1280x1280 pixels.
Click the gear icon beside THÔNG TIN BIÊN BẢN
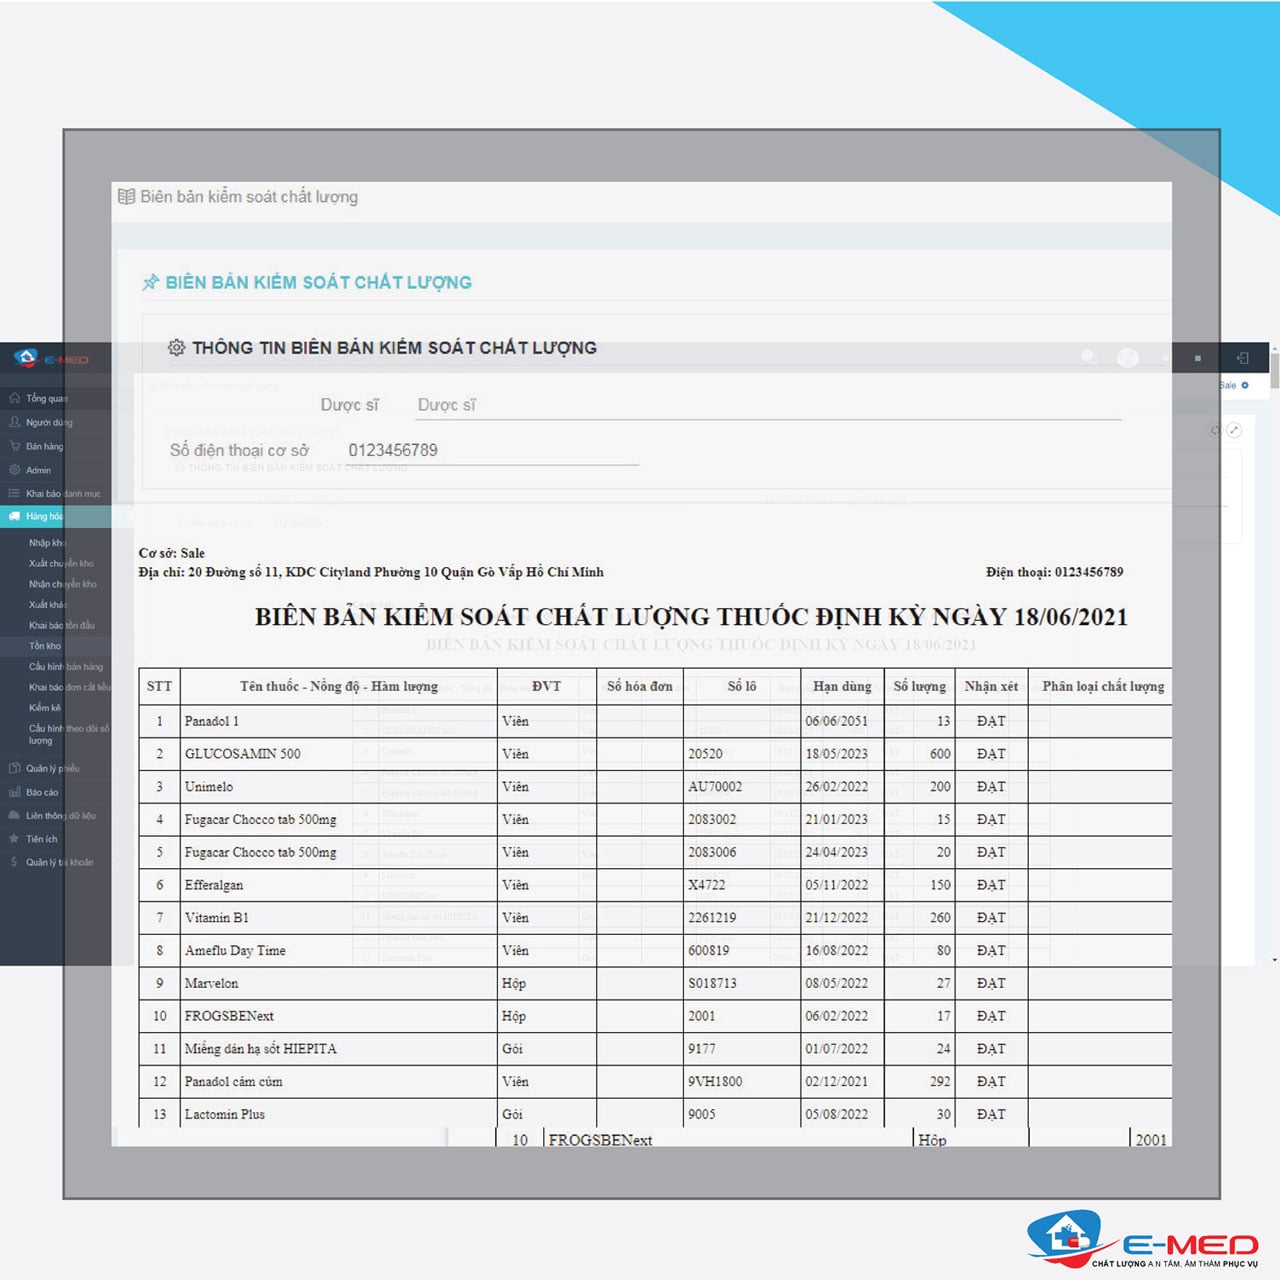tap(176, 347)
